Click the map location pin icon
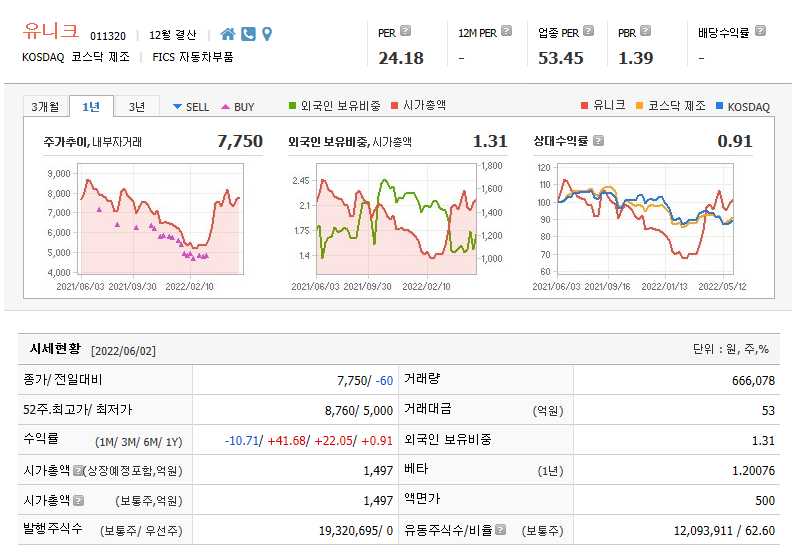792x554 pixels. click(x=267, y=34)
